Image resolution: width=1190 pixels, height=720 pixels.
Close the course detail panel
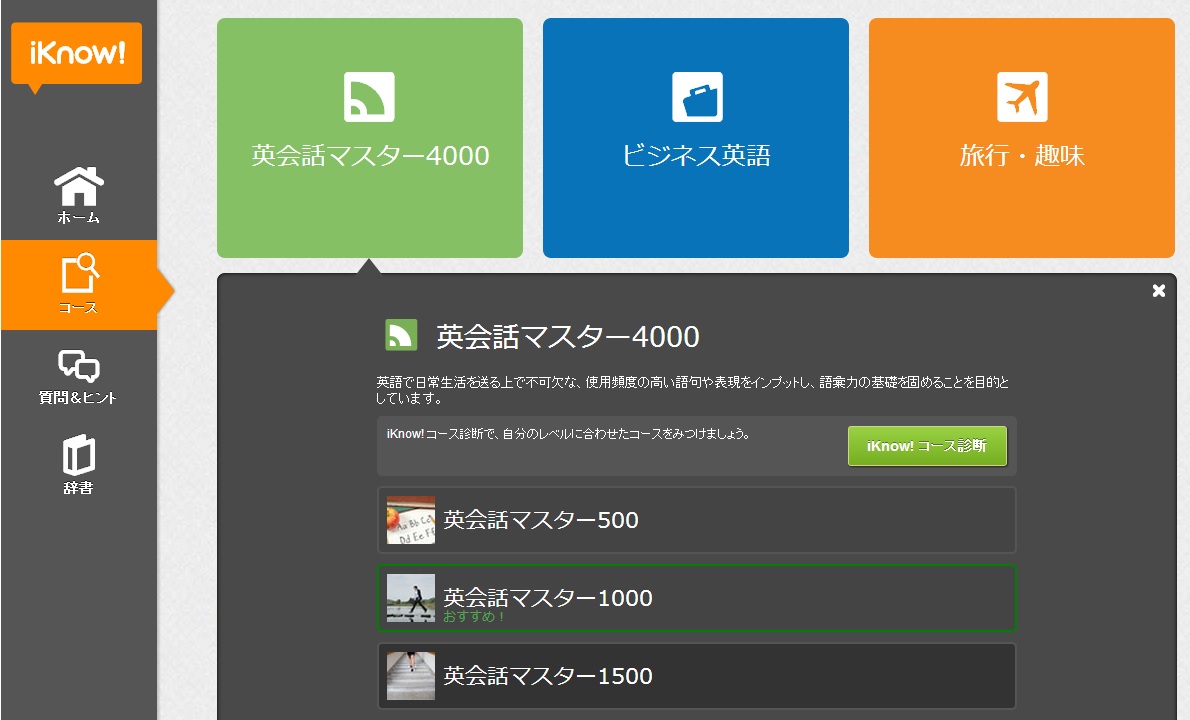coord(1159,291)
